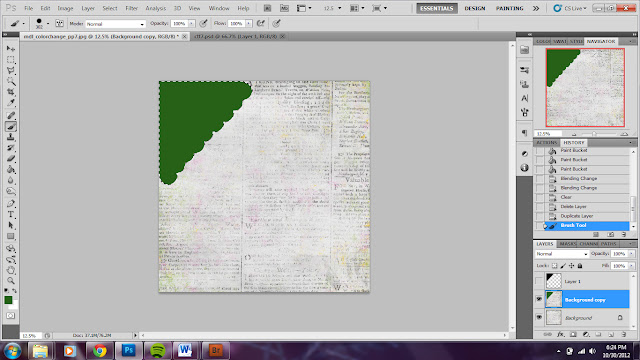
Task: Toggle tablet pressure controls opacity
Action: point(203,24)
